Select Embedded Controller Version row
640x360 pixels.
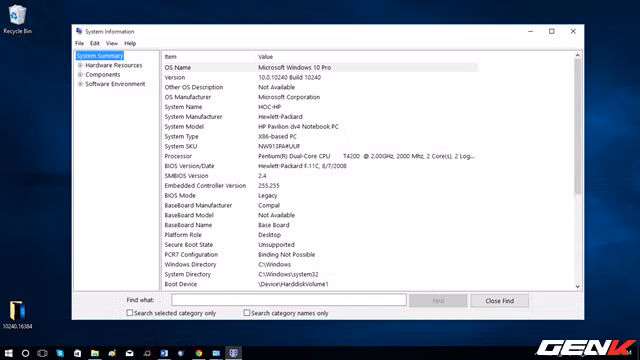point(320,185)
